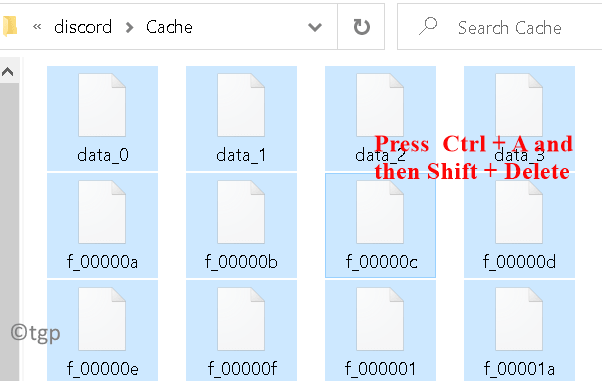Viewport: 602px width, 381px height.
Task: Select the f_00000b file
Action: [241, 225]
